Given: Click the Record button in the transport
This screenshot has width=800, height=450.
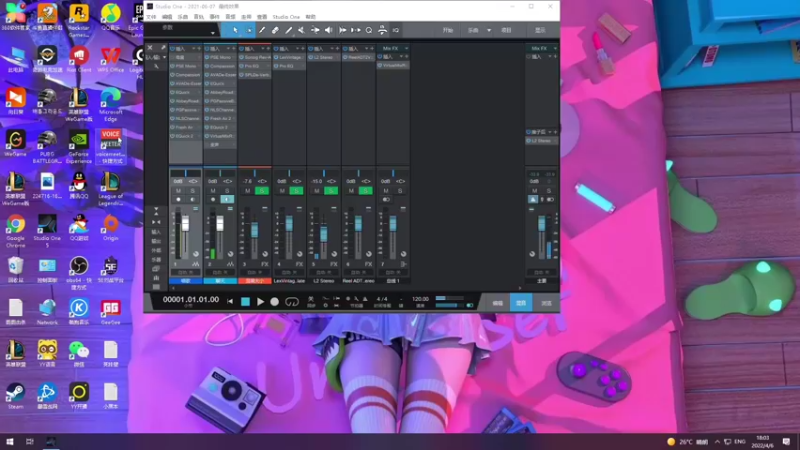Looking at the screenshot, I should coord(274,302).
